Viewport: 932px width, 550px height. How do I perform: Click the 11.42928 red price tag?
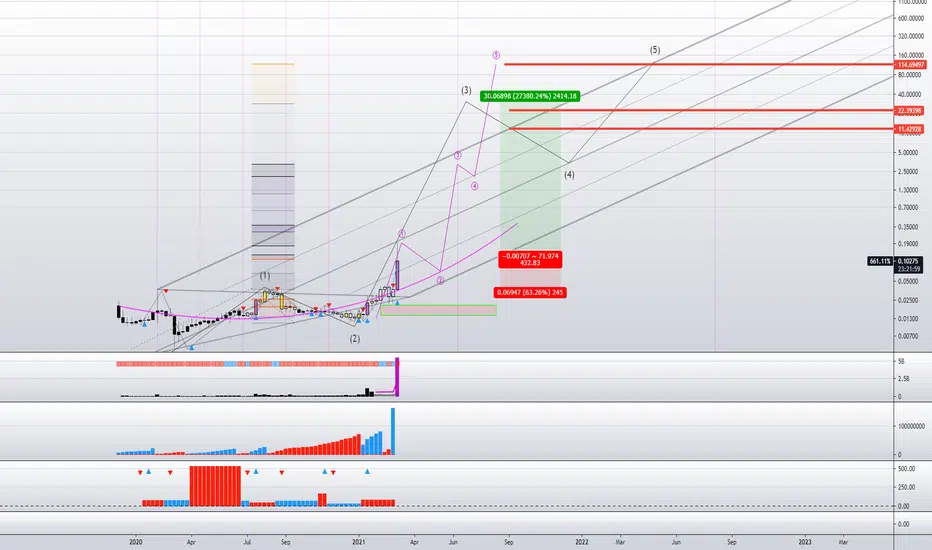point(910,129)
